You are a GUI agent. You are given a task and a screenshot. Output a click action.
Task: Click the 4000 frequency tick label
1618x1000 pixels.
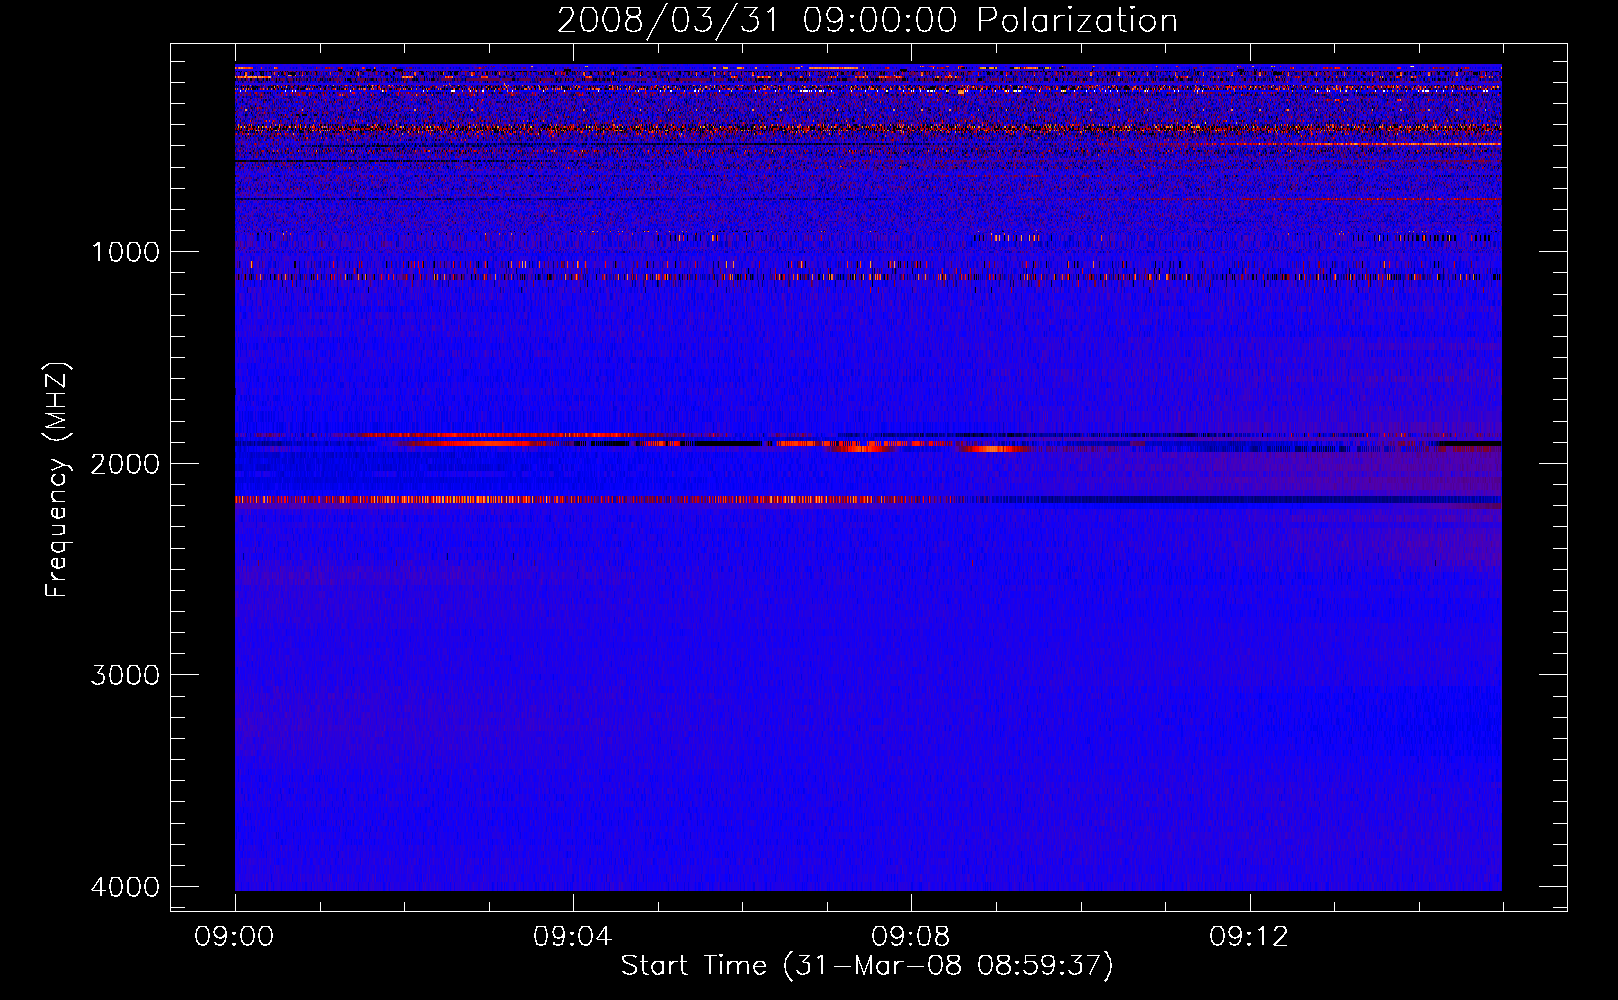click(125, 887)
